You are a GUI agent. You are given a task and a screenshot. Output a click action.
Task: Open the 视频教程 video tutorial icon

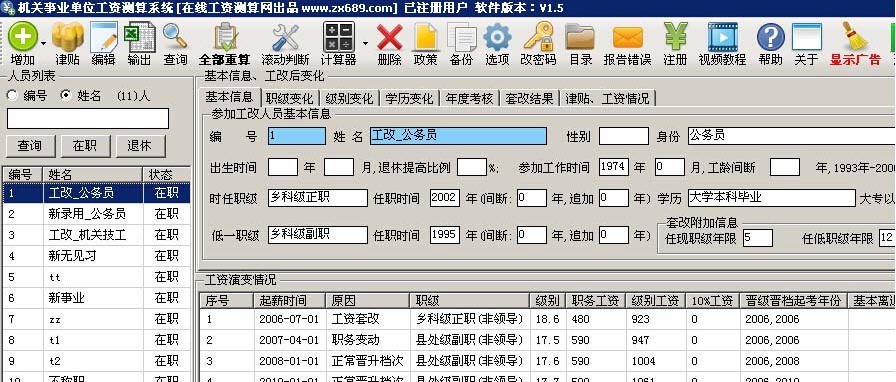[x=722, y=37]
